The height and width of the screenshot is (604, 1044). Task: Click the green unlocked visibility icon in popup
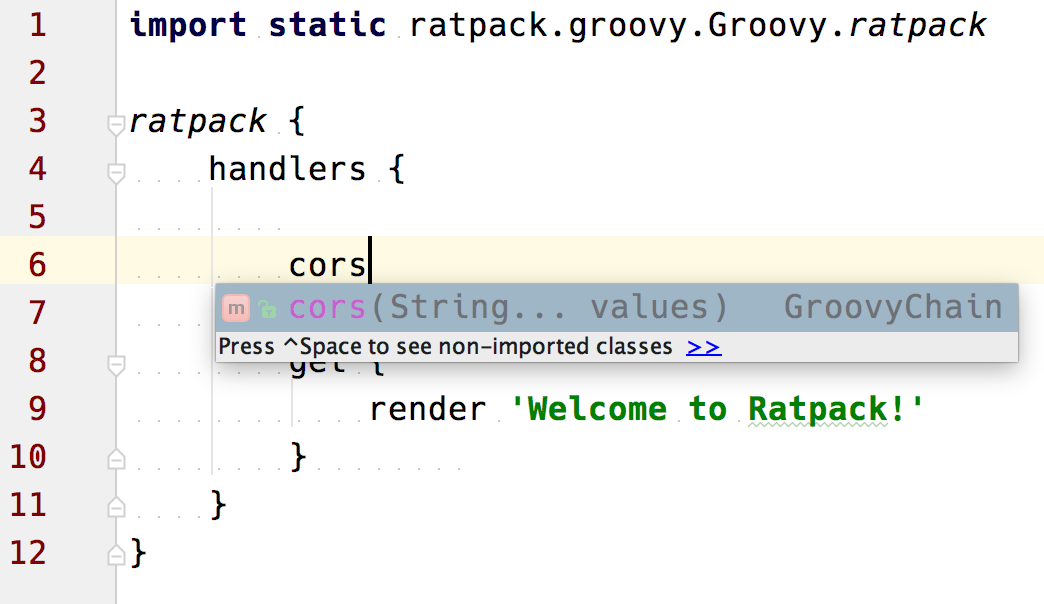(268, 309)
